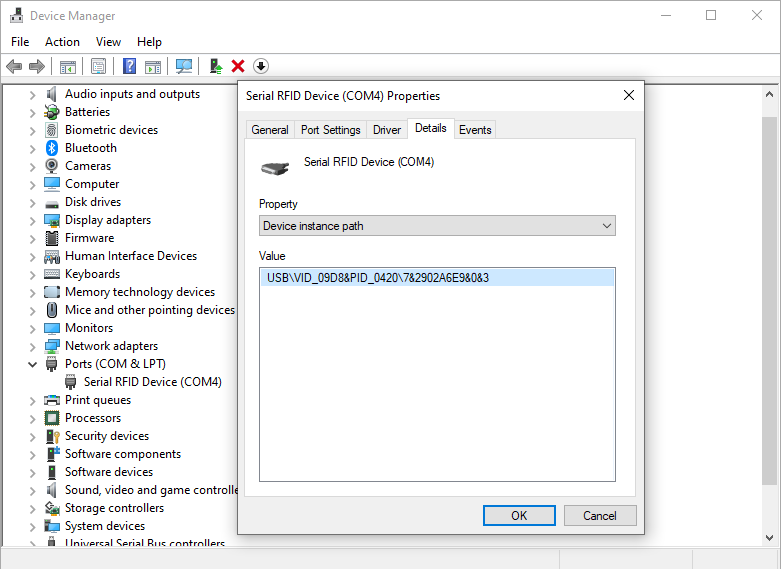Click the red Uninstall device icon
Screen dimensions: 781x569
(238, 67)
